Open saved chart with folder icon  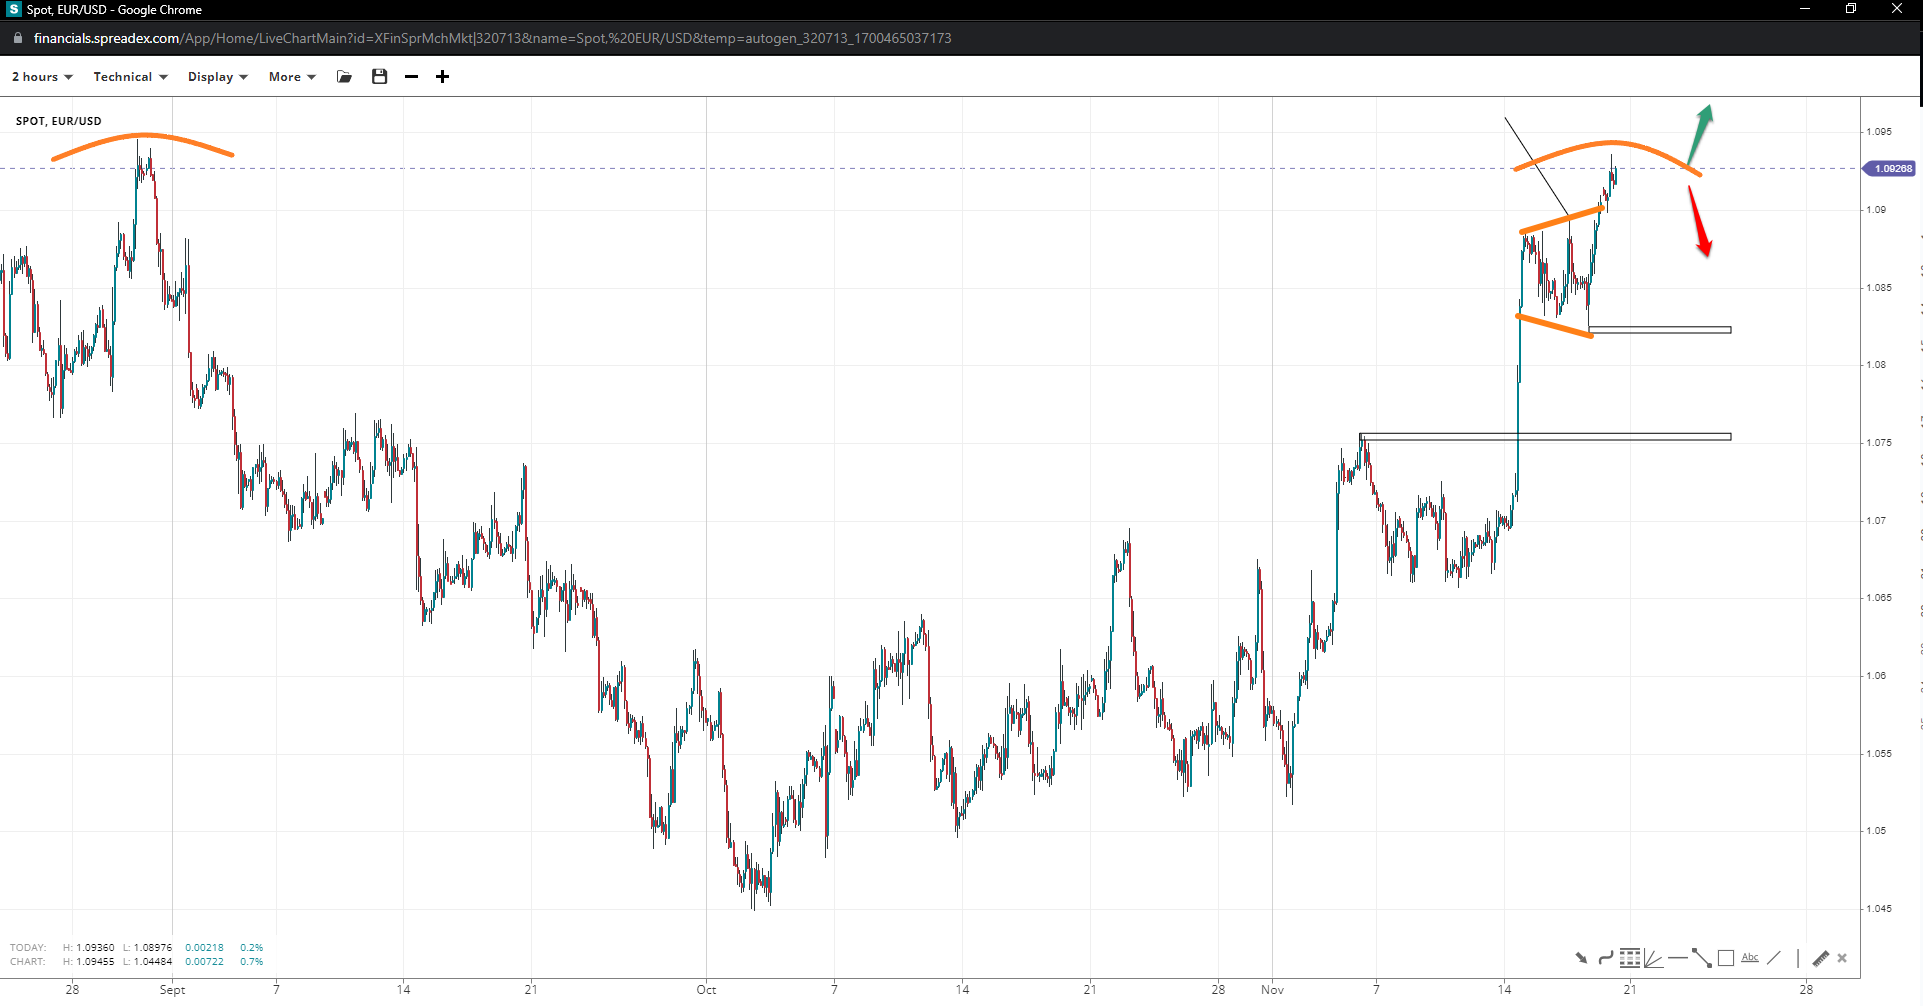(345, 77)
